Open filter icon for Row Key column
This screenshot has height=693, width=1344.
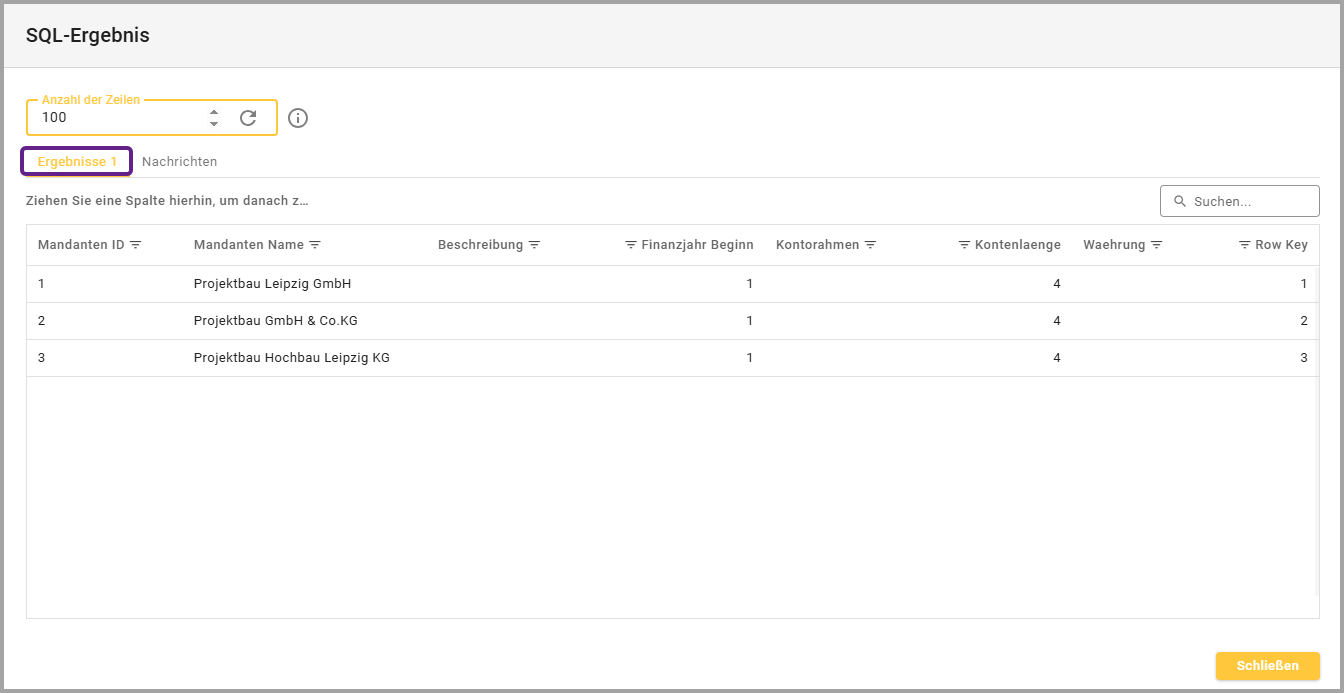[1245, 245]
